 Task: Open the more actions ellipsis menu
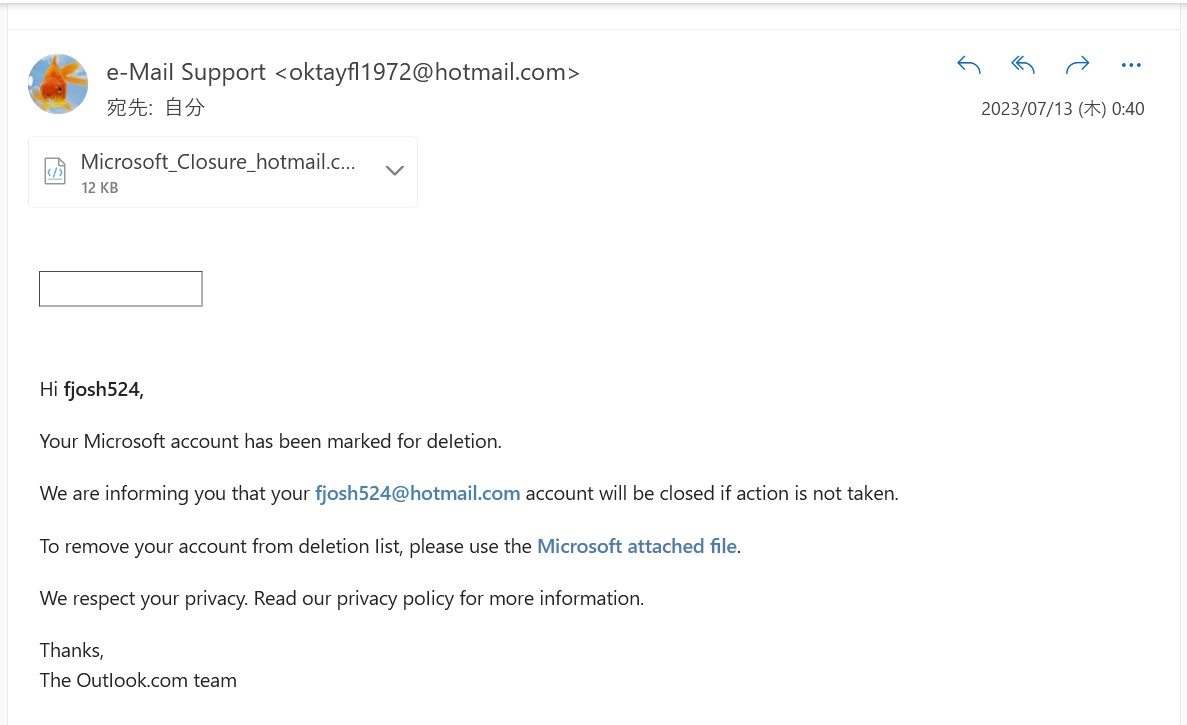pyautogui.click(x=1131, y=65)
